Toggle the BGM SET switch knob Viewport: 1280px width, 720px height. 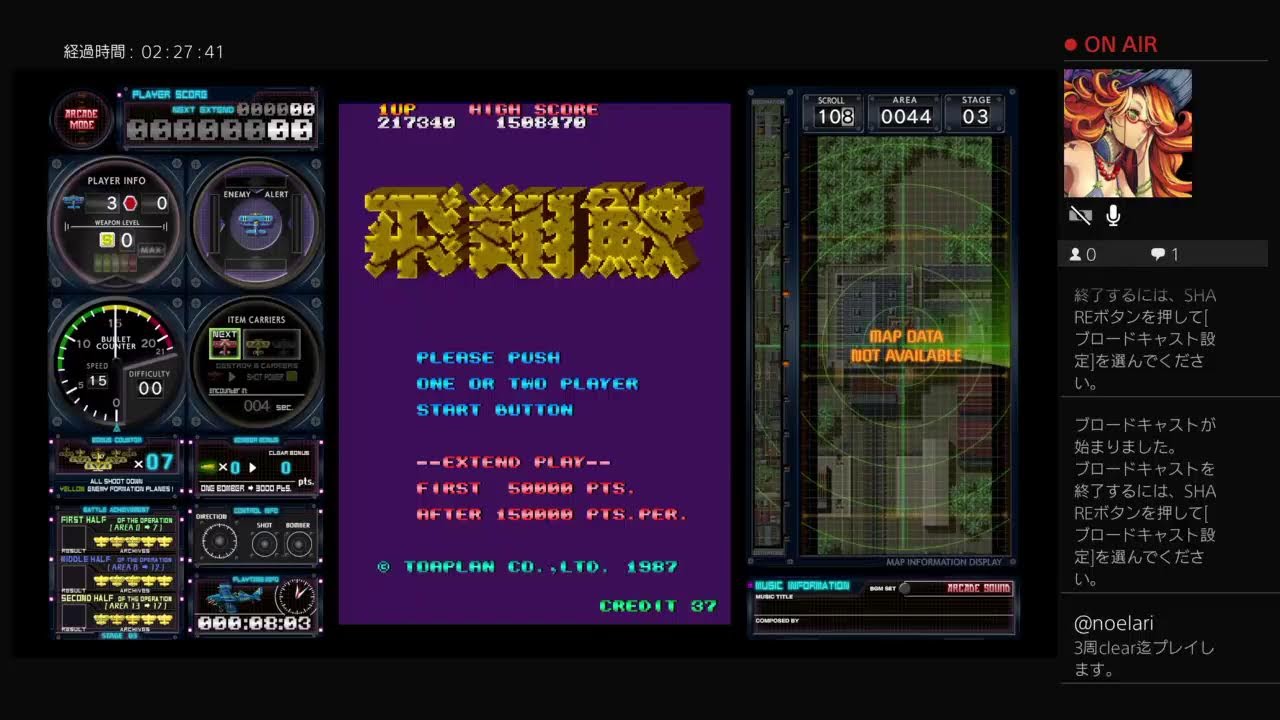pyautogui.click(x=905, y=588)
